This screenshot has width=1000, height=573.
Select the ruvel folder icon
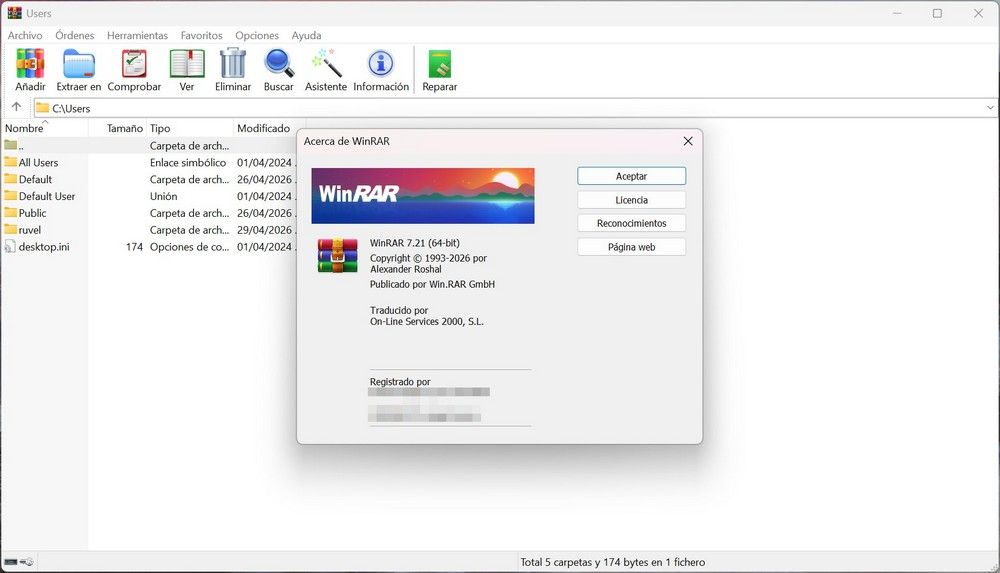click(10, 230)
